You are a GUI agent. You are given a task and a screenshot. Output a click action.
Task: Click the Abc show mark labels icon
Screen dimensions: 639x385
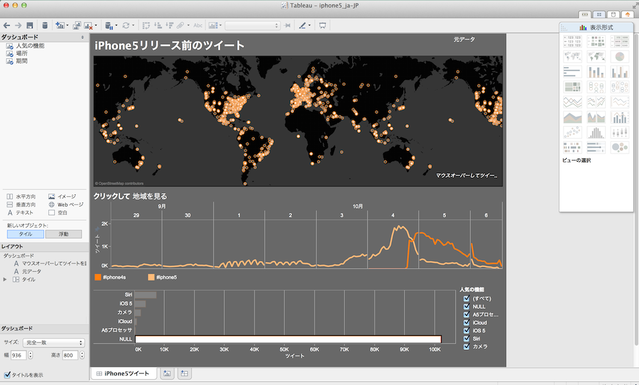(x=198, y=25)
